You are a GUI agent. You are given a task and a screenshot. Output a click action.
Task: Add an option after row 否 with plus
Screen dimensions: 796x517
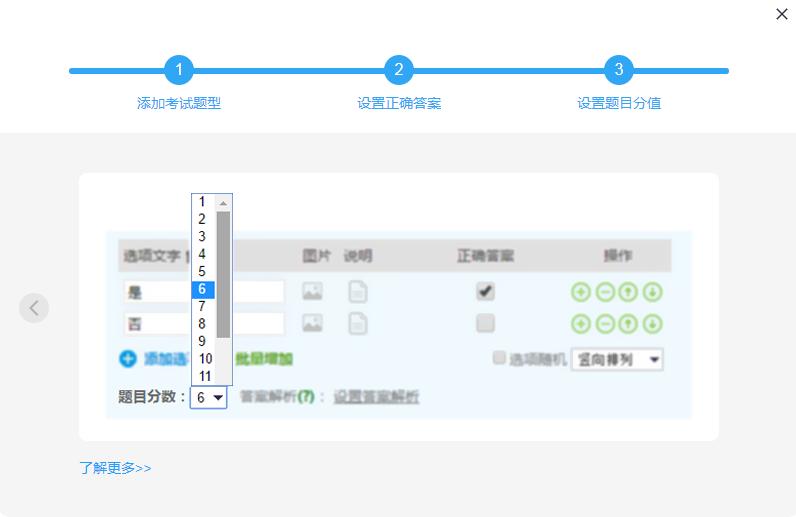click(x=581, y=324)
